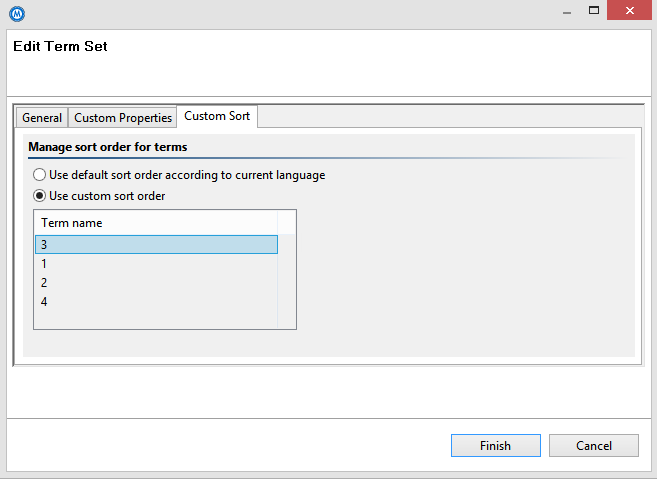Image resolution: width=657 pixels, height=479 pixels.
Task: Enable default sort order by current language
Action: click(39, 175)
